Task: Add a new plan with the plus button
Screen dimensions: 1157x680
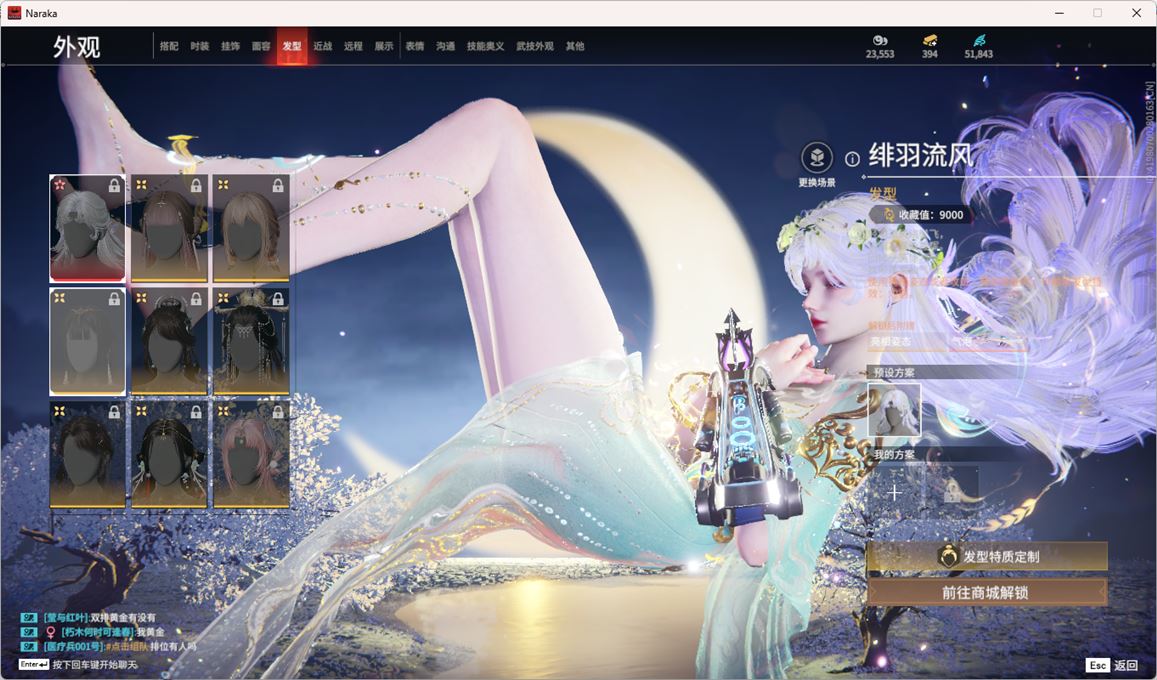Action: point(894,493)
